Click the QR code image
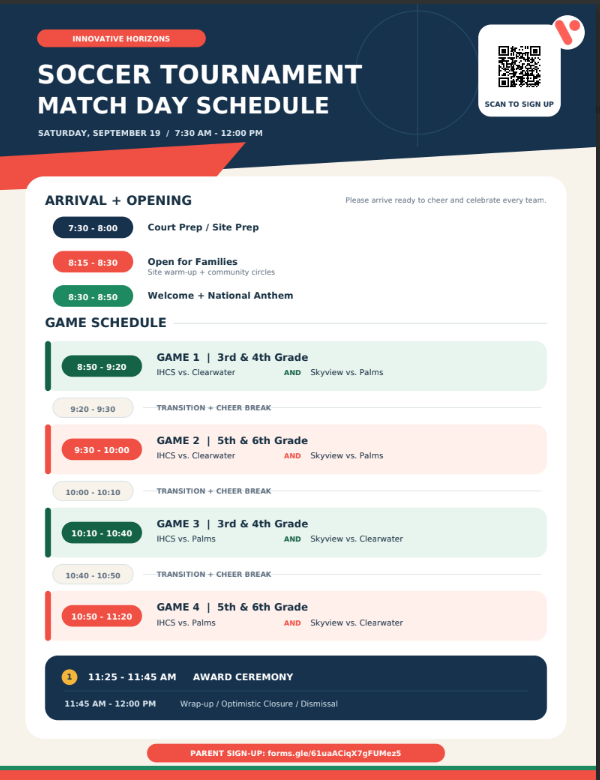Screen dimensions: 600x780 tap(519, 67)
